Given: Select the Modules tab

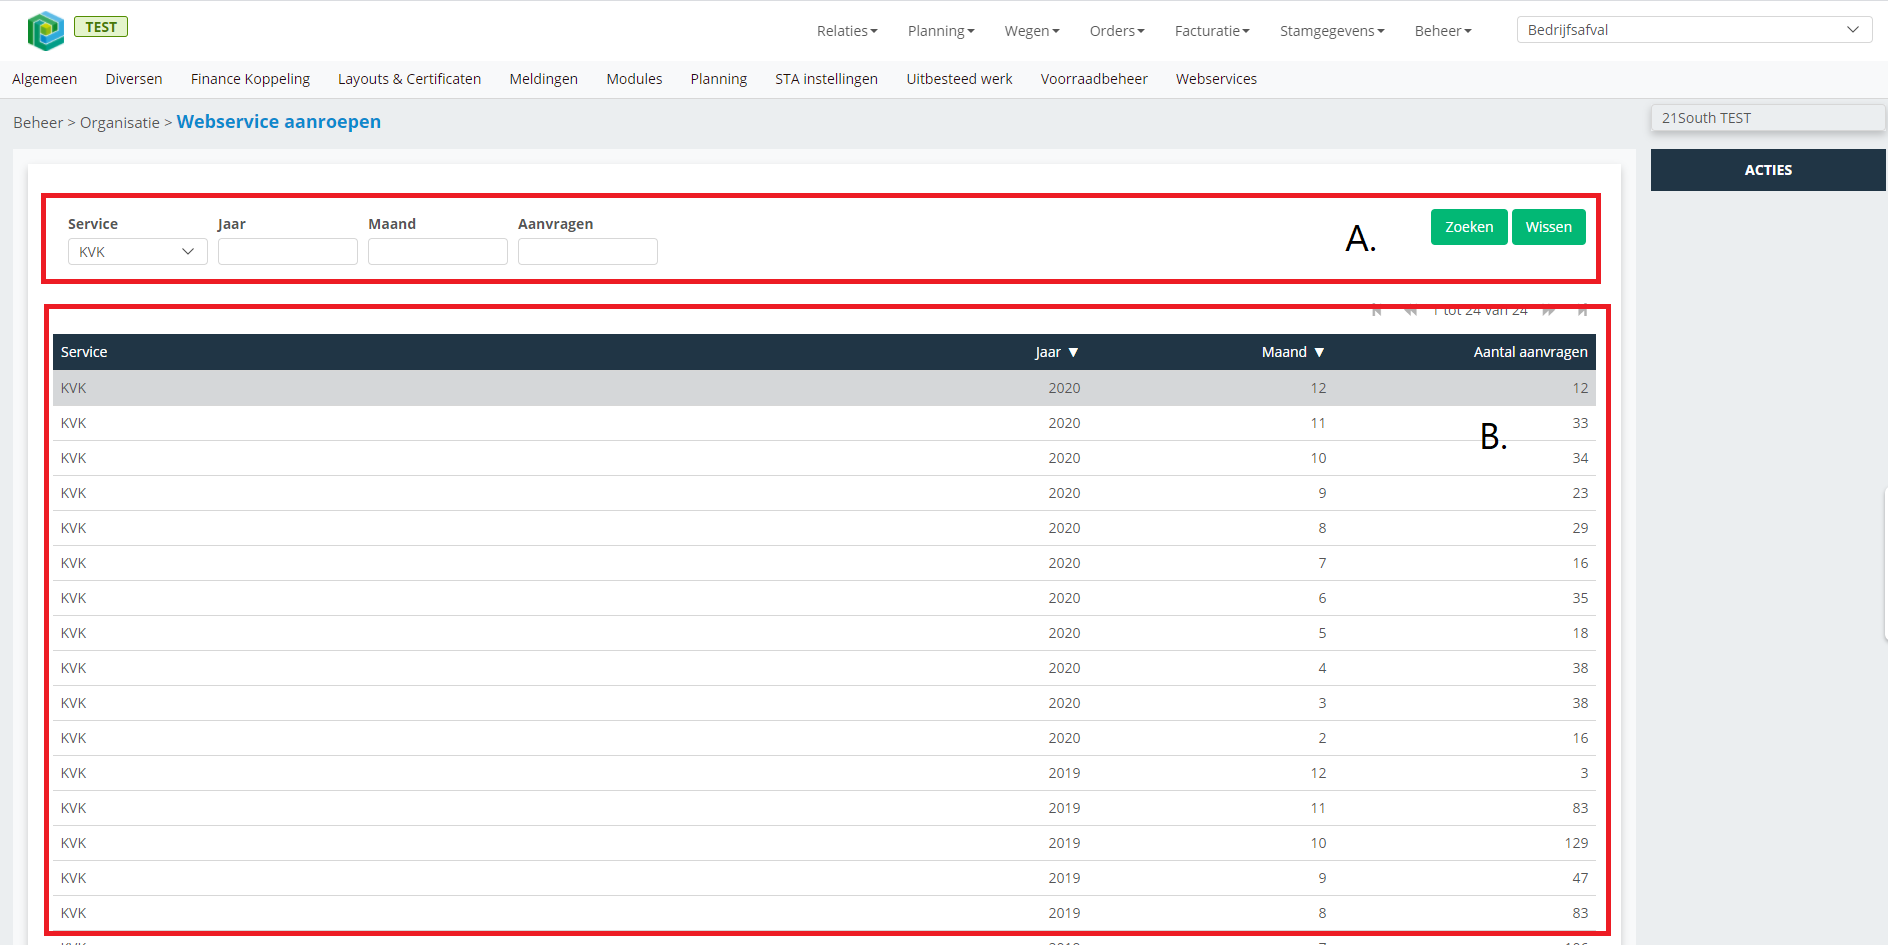Looking at the screenshot, I should click(634, 79).
